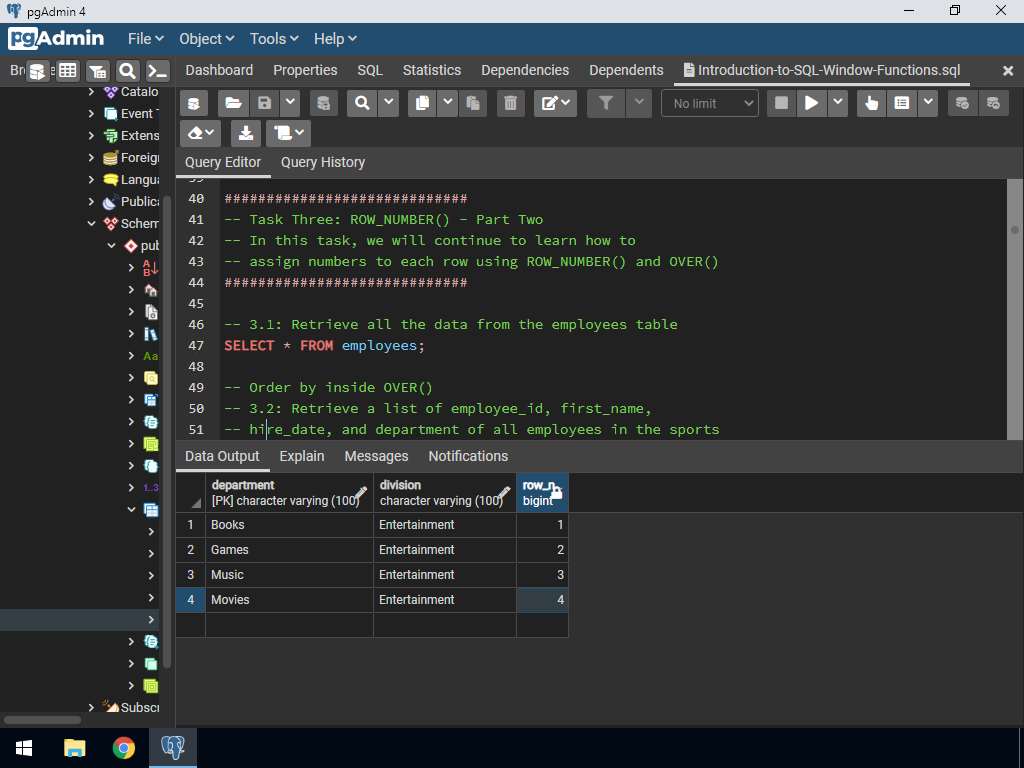
Task: Collapse the Schemas tree node
Action: (x=92, y=223)
